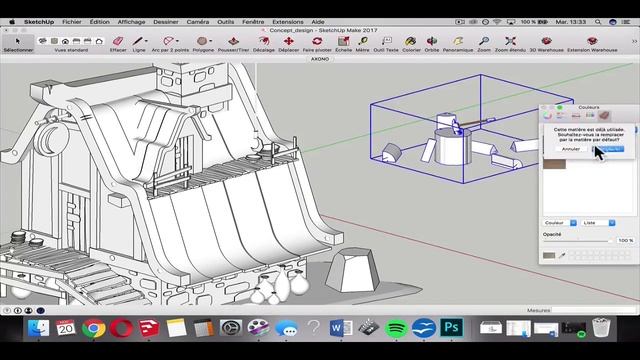Open Spotlight search in menu bar

(x=598, y=22)
